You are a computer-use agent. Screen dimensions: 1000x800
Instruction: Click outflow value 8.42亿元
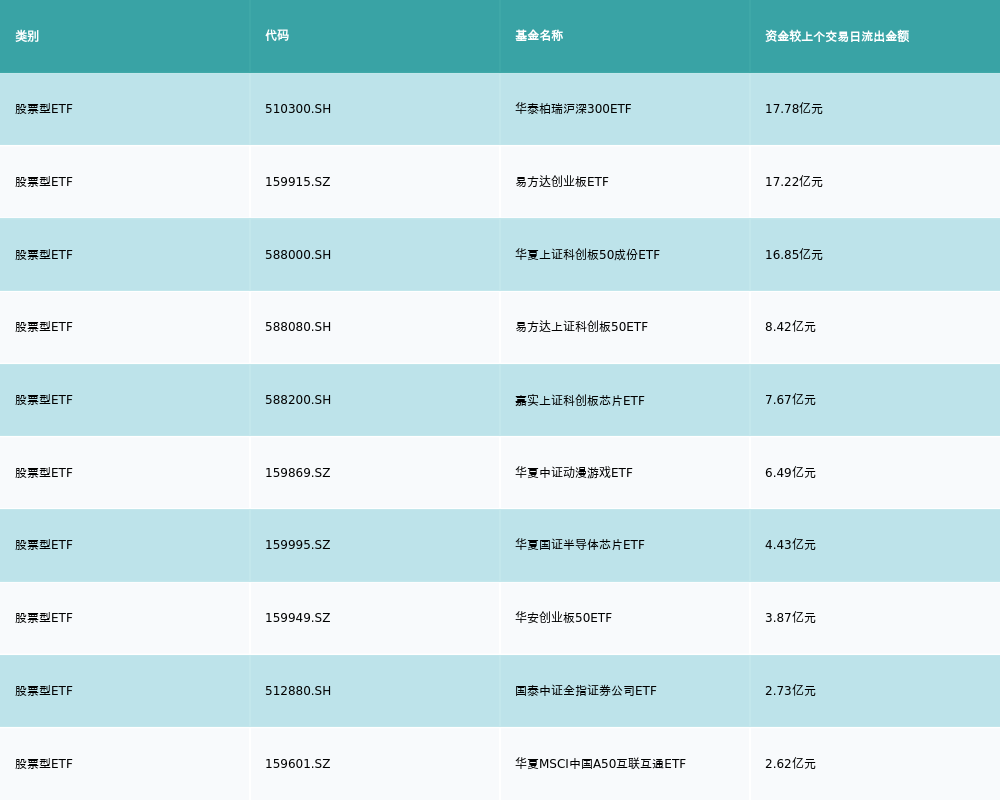(x=790, y=327)
